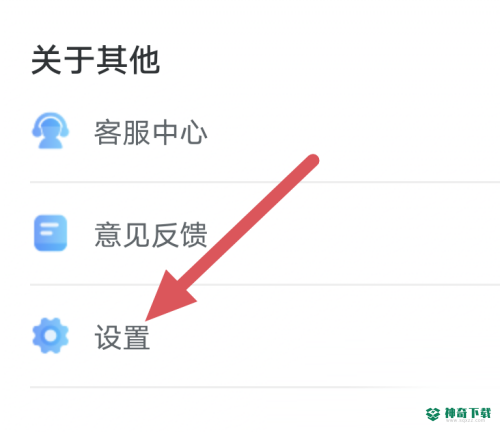
Task: Click the rounded tail end of the red arrow
Action: pyautogui.click(x=312, y=161)
